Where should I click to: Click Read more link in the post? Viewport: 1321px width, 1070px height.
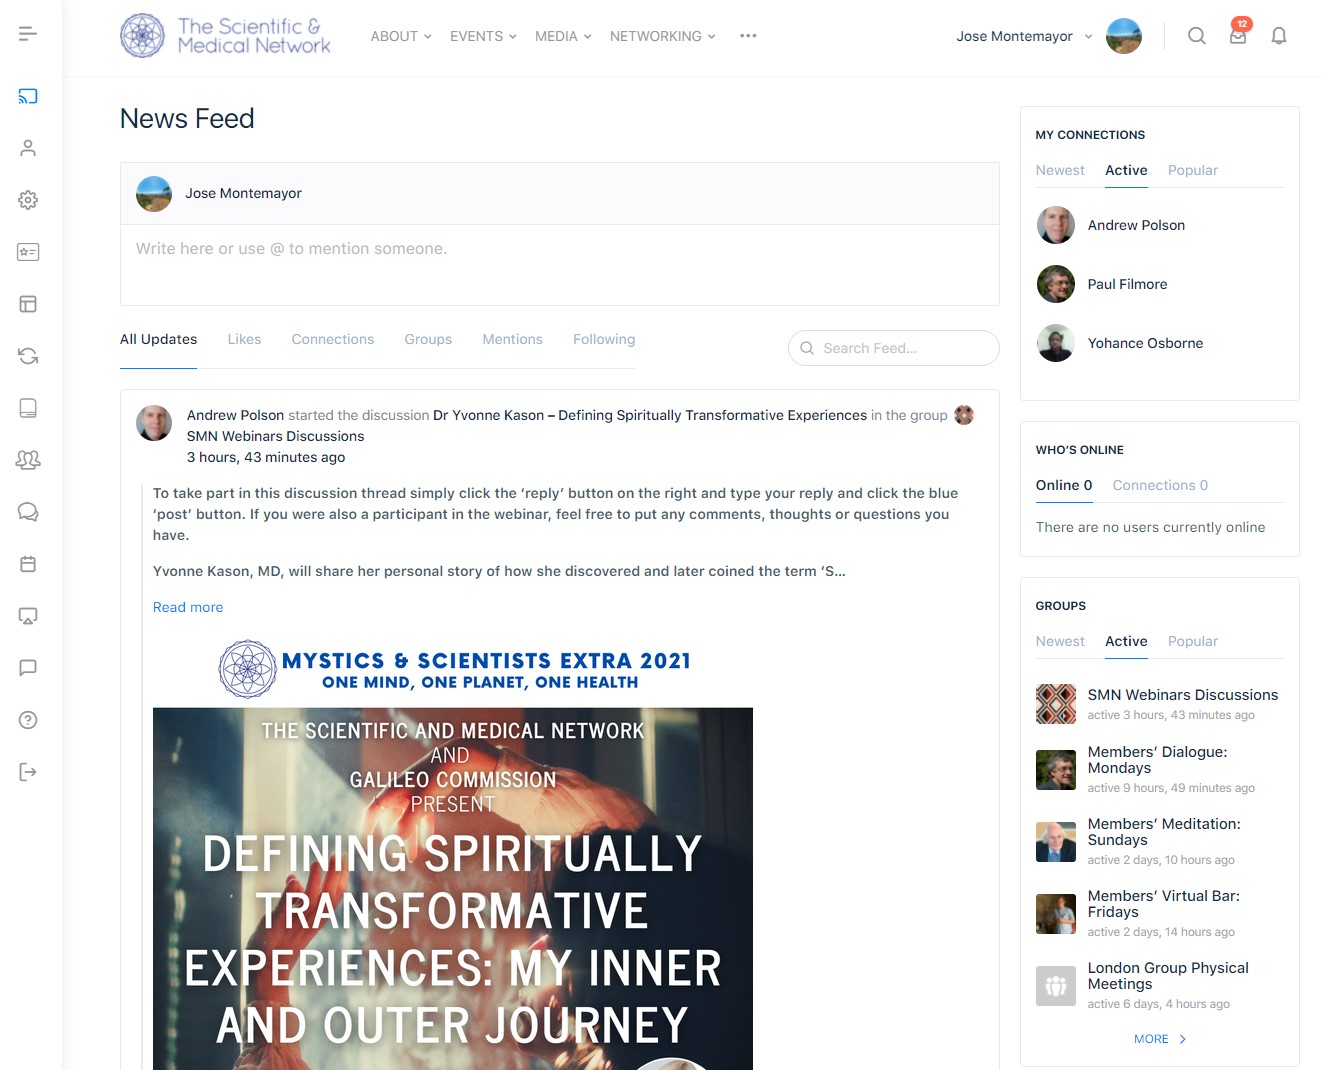[188, 607]
